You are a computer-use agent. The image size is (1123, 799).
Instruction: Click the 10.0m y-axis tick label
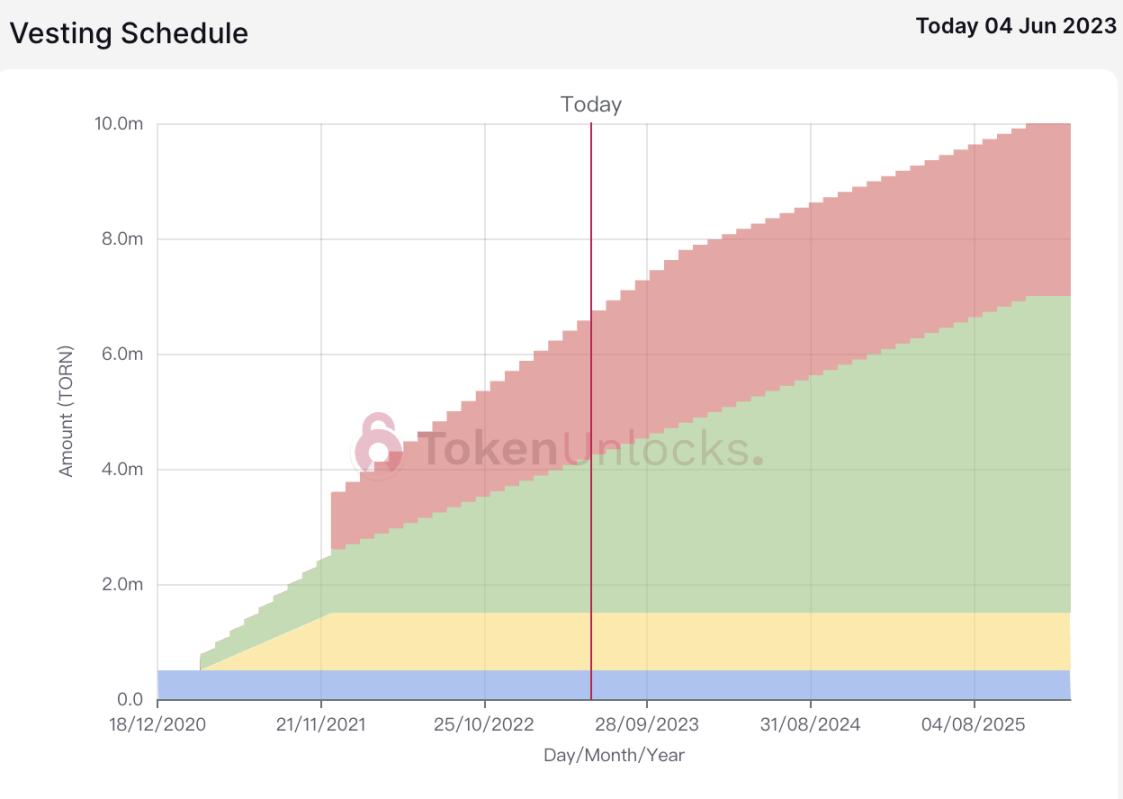tap(119, 124)
